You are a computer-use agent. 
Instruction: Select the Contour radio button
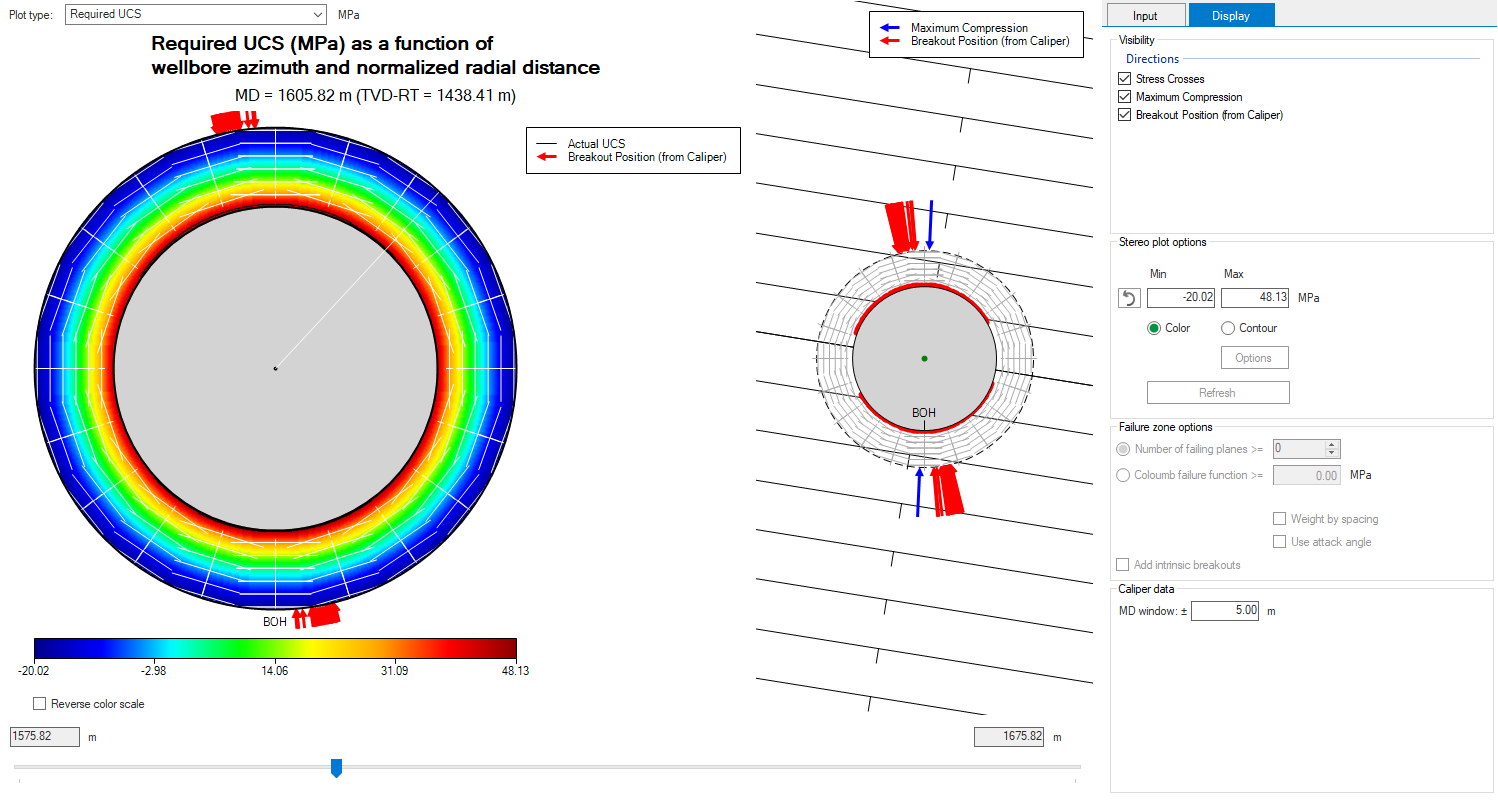pos(1228,328)
